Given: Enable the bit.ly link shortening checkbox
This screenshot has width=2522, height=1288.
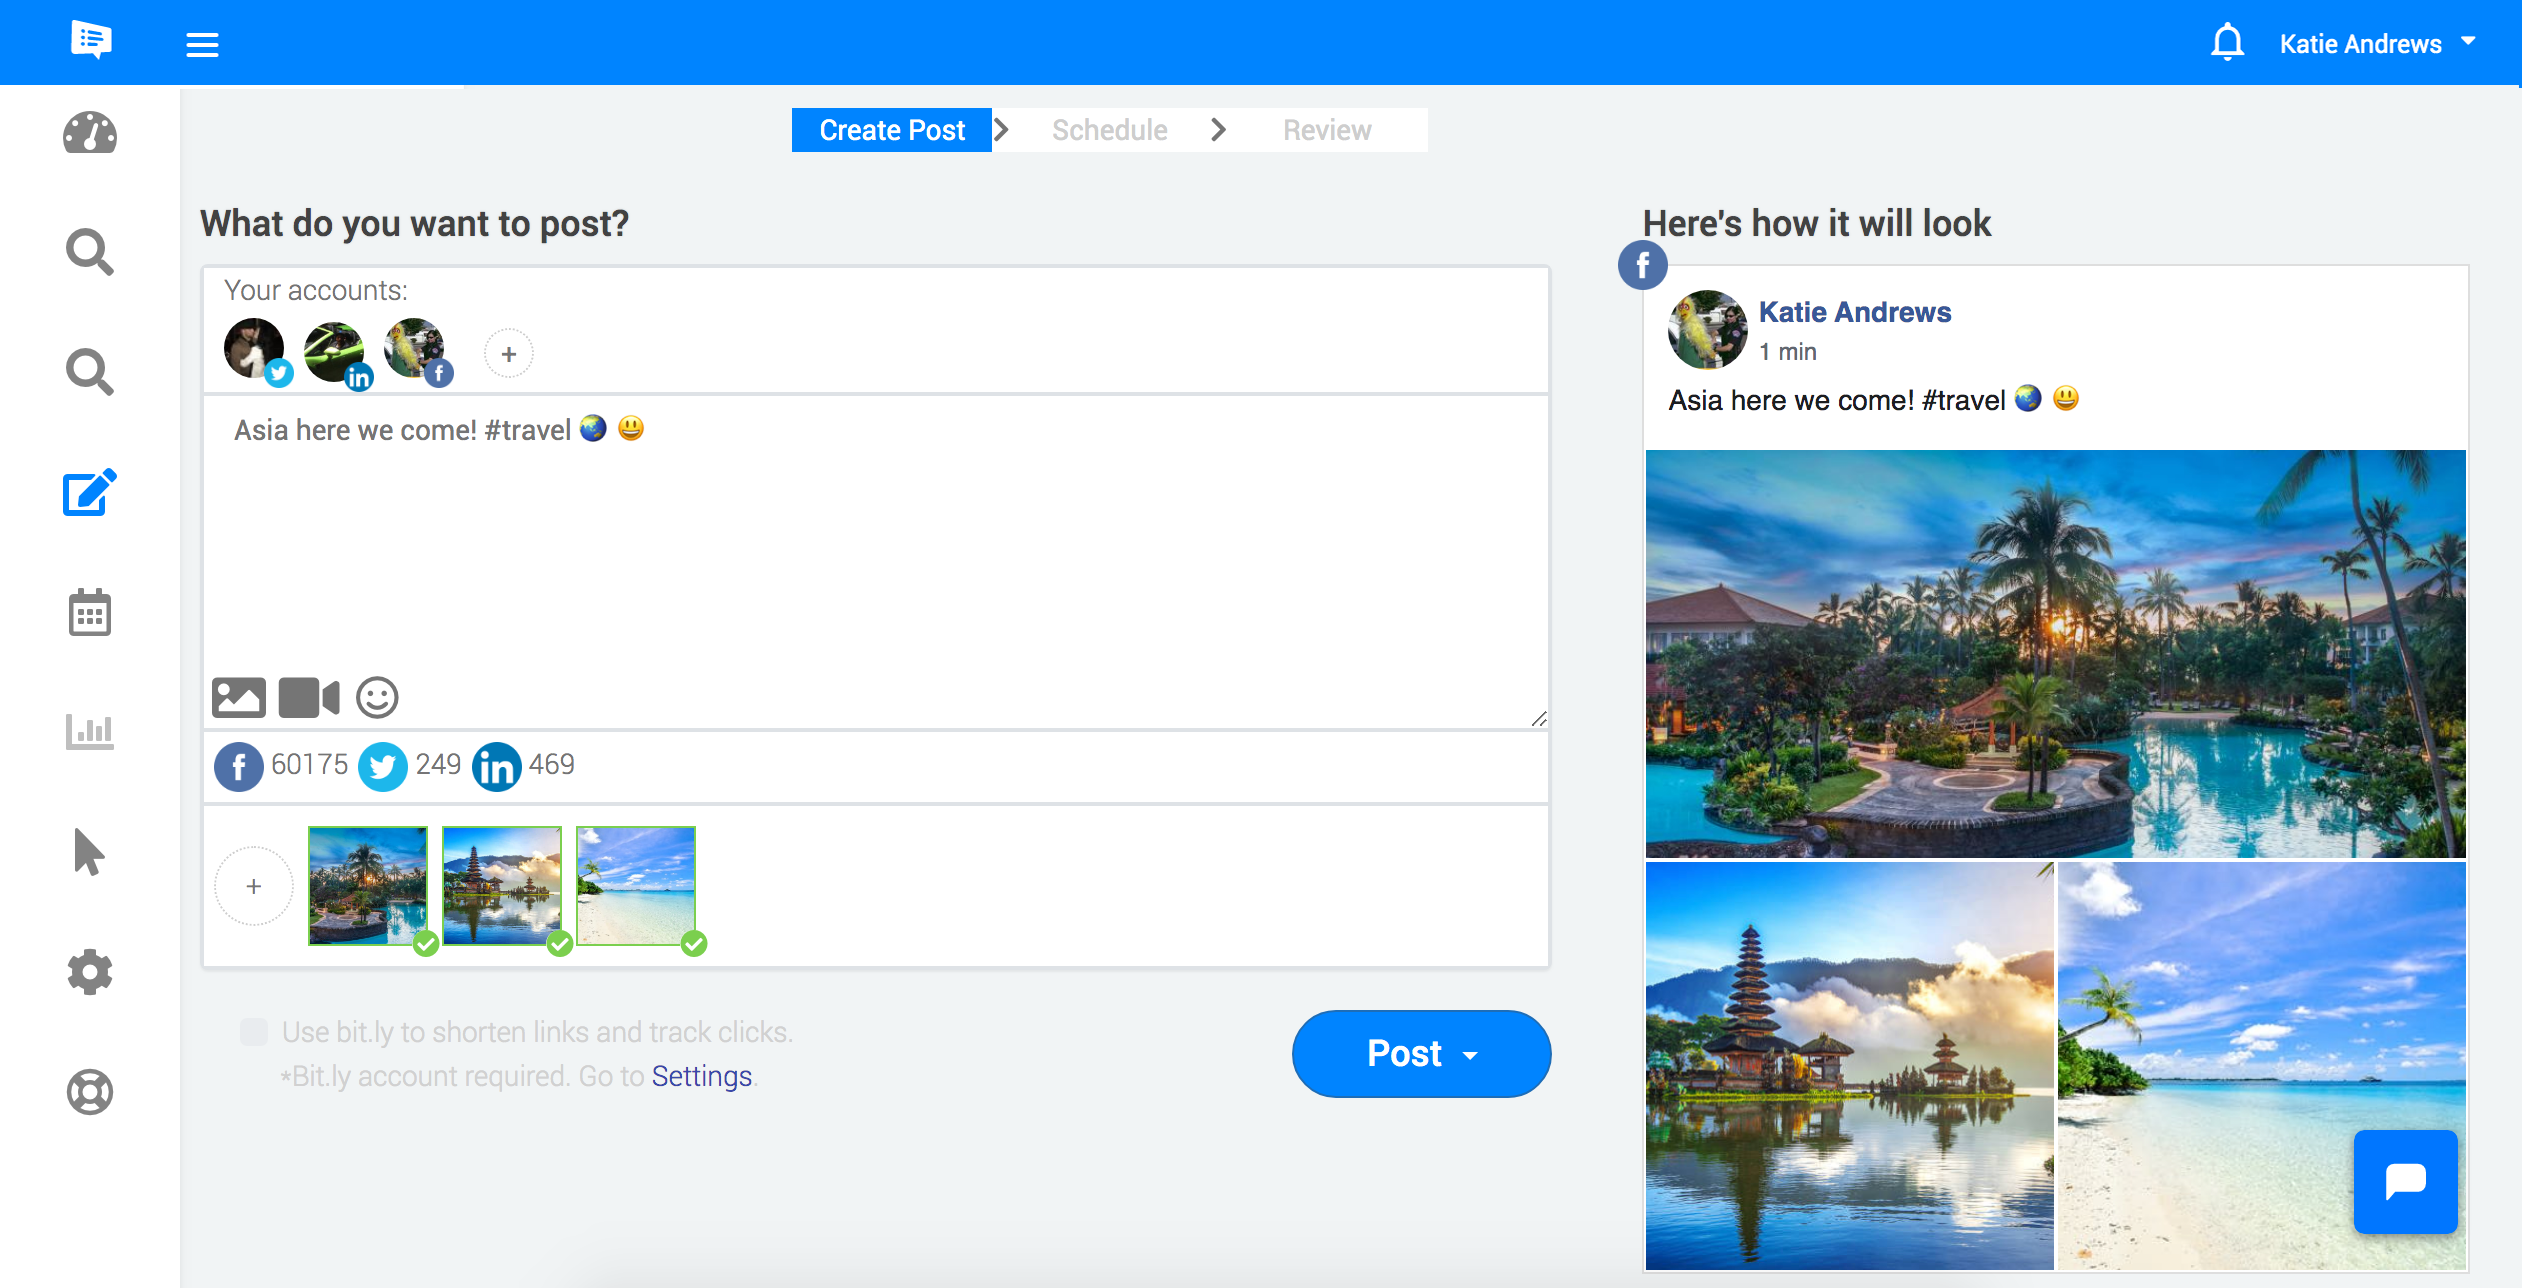Looking at the screenshot, I should (254, 1032).
